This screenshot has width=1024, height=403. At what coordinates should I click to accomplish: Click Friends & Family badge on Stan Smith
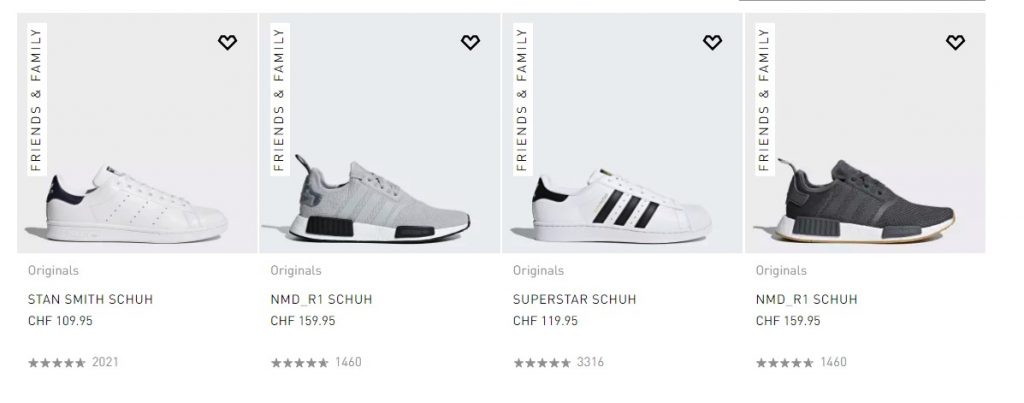36,100
